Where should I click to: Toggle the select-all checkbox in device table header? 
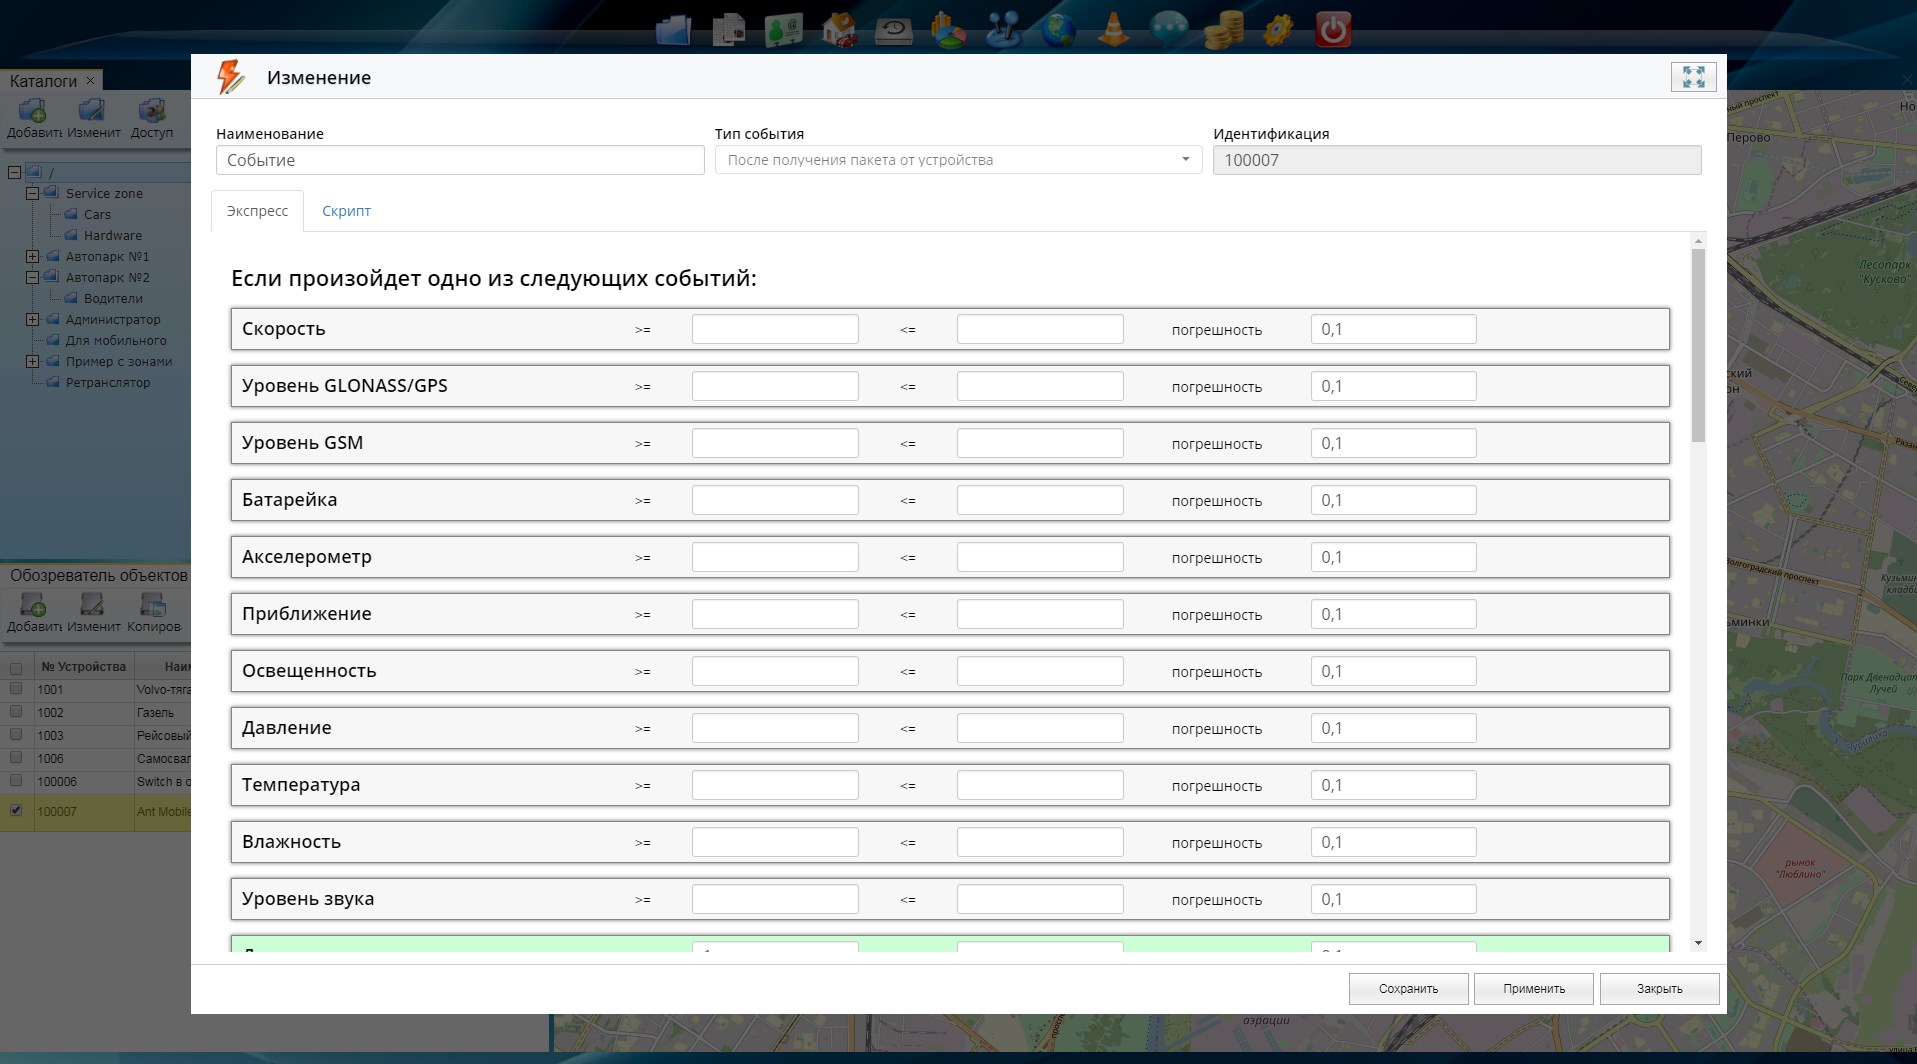pyautogui.click(x=16, y=668)
